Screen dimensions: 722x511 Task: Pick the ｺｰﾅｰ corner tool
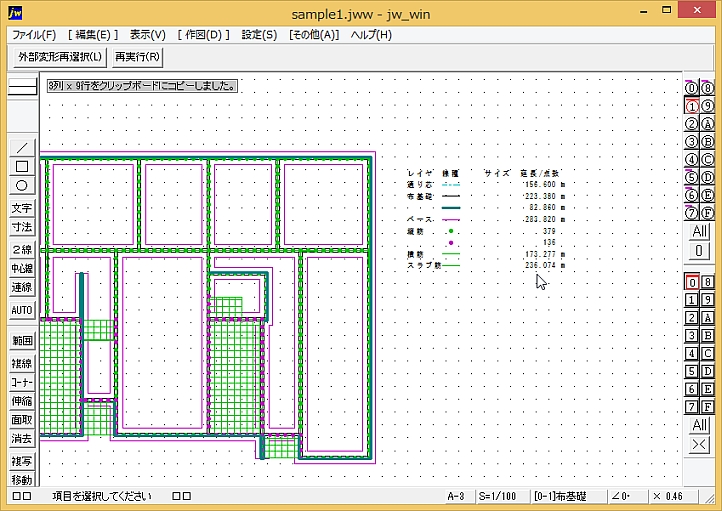pyautogui.click(x=21, y=382)
